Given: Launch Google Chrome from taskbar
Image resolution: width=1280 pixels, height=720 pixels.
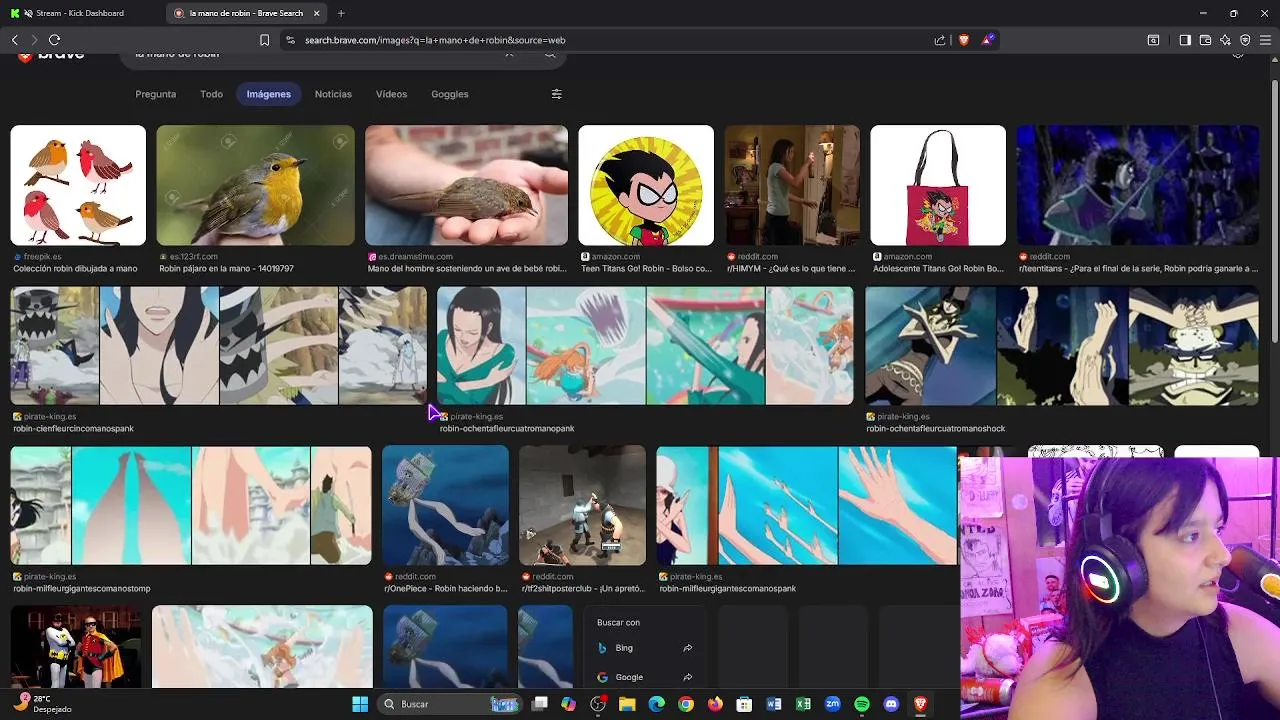Looking at the screenshot, I should [x=685, y=704].
